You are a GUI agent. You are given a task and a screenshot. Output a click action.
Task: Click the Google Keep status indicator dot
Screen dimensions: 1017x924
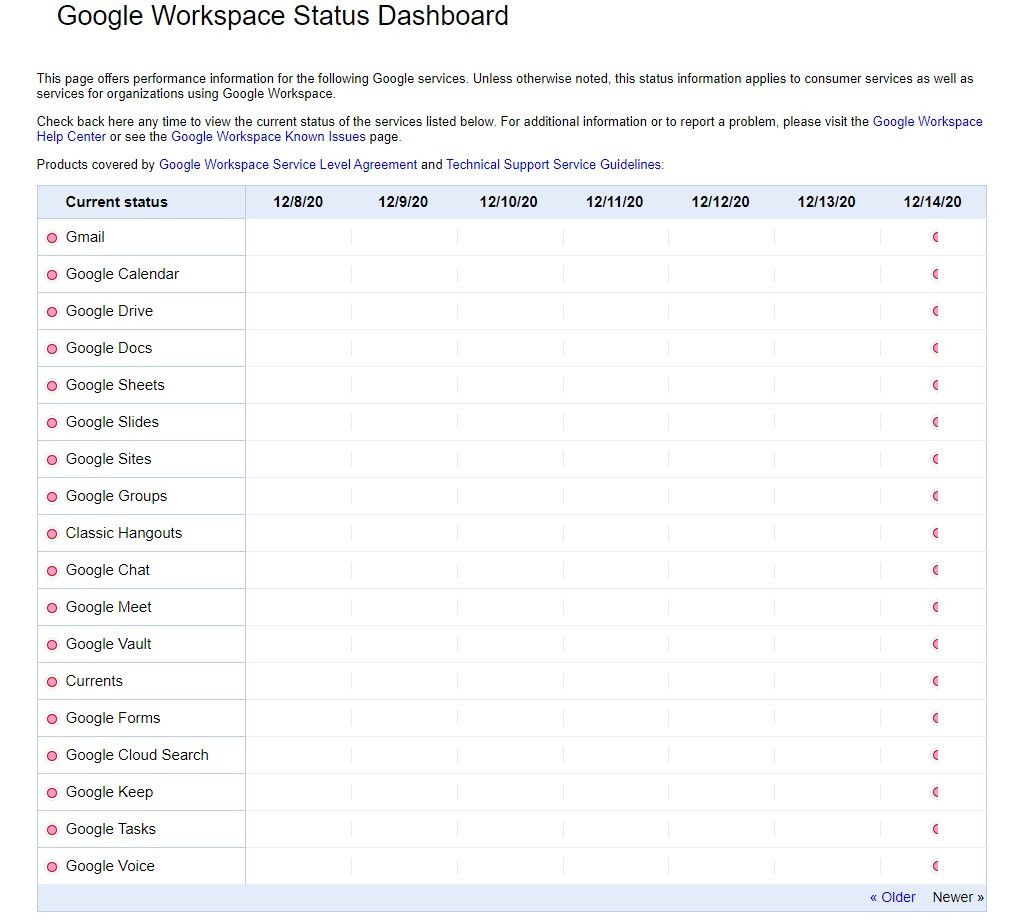pos(52,792)
